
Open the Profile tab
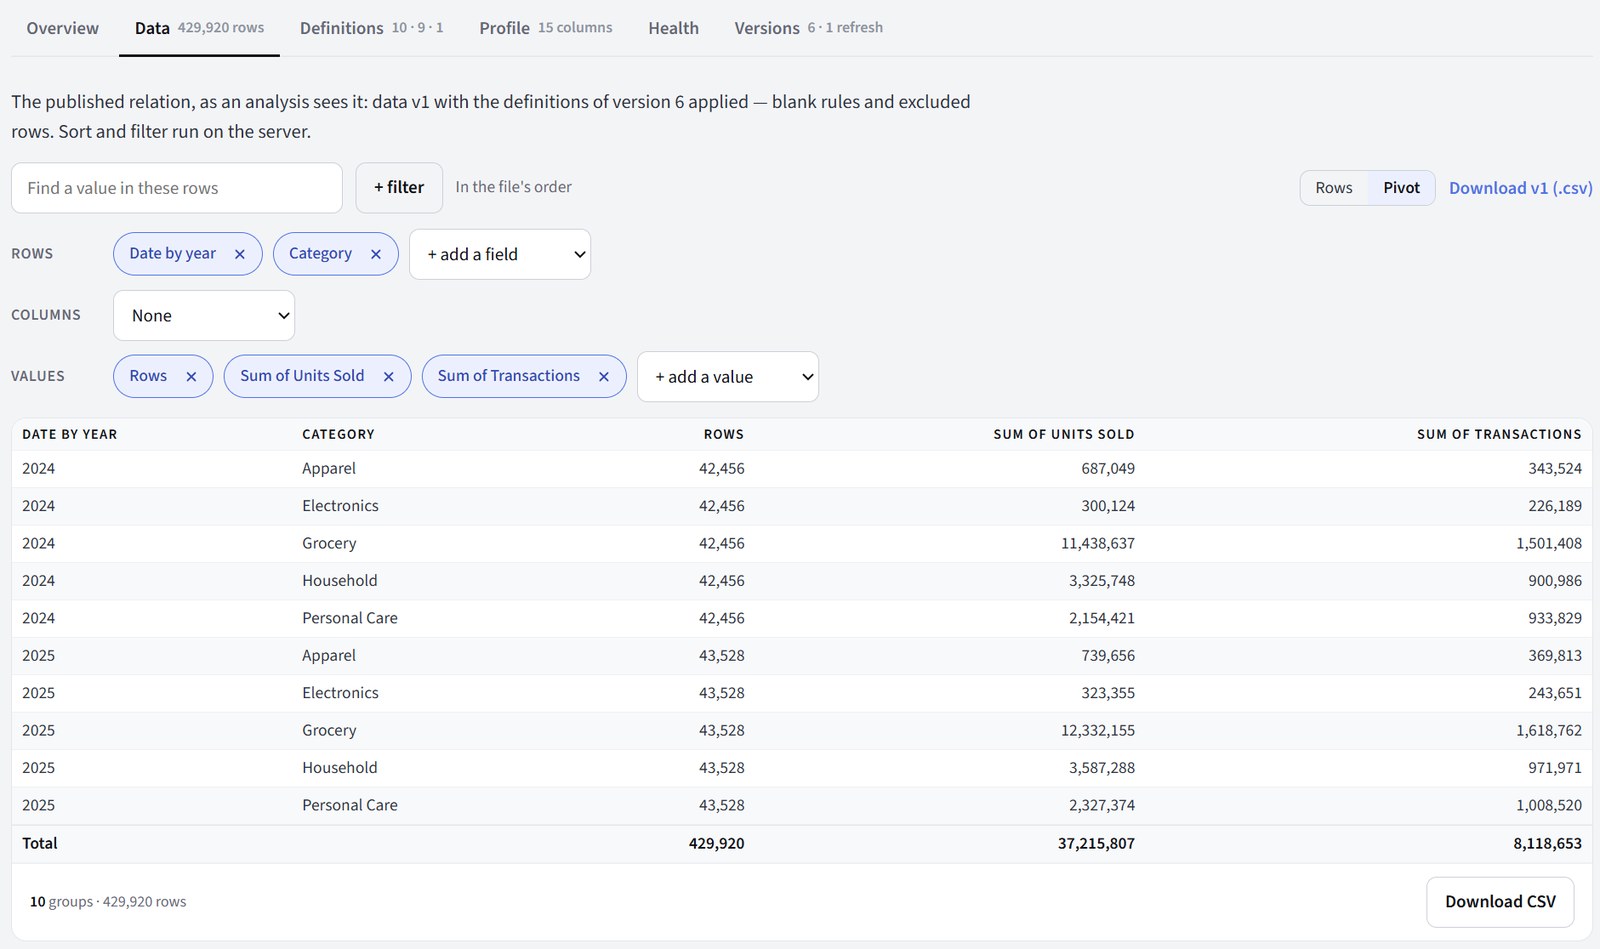coord(546,28)
